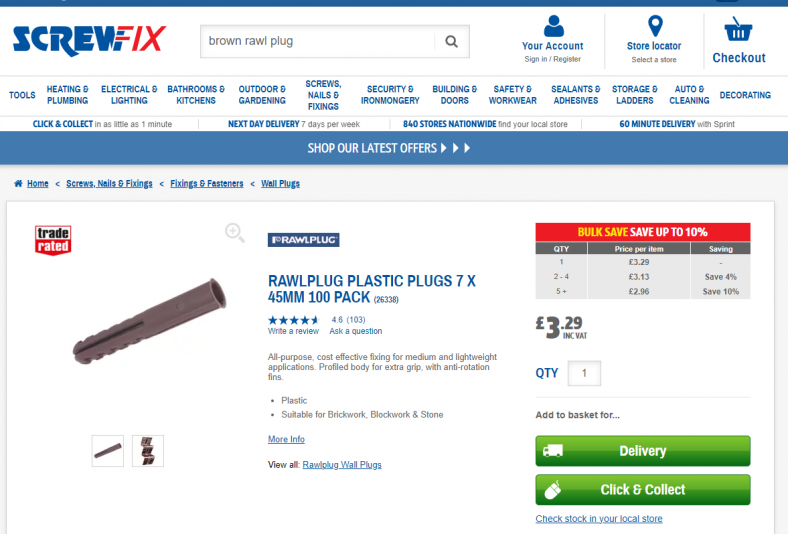
Task: Expand Shop Our Latest Offers banner
Action: (x=389, y=148)
